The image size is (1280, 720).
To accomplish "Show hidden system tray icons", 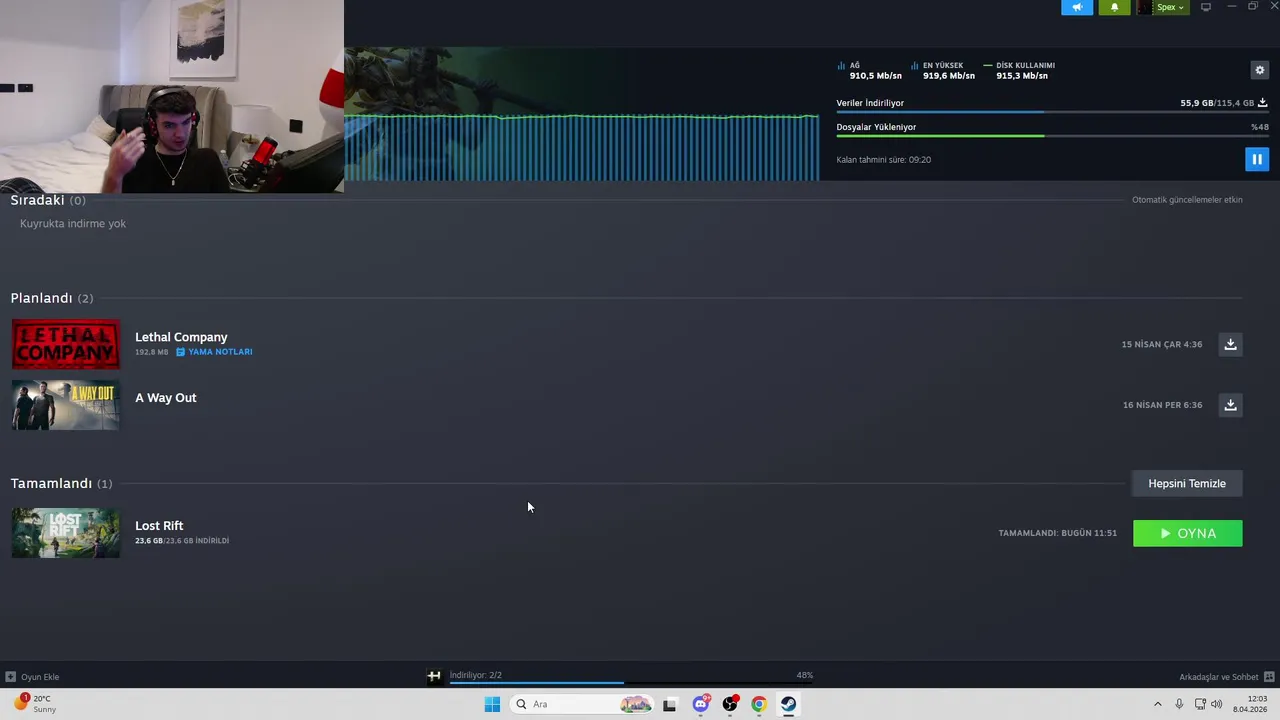I will tap(1158, 704).
